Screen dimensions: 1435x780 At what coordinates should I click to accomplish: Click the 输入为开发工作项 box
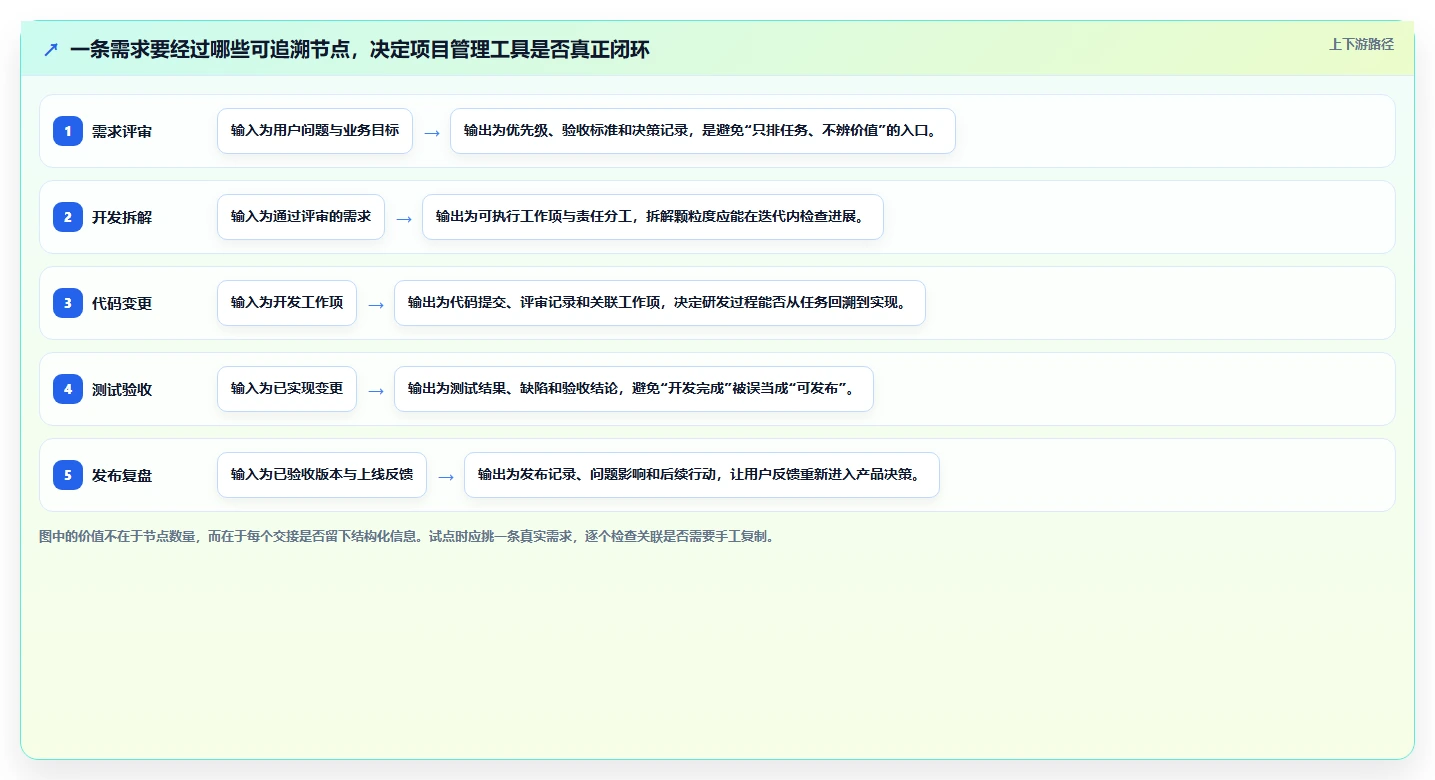[287, 303]
